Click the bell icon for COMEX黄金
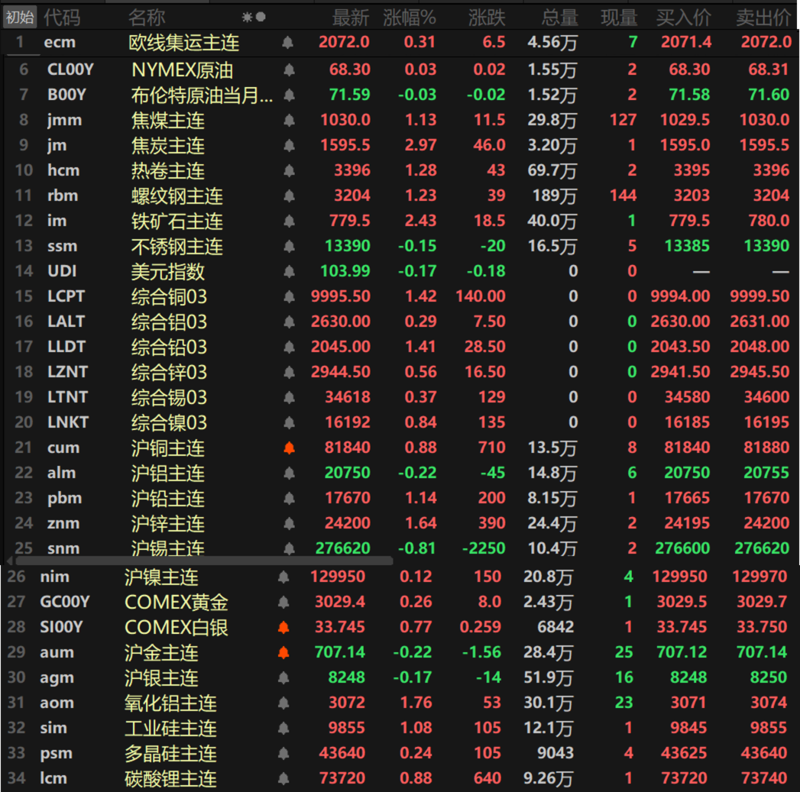This screenshot has width=800, height=792. click(284, 602)
